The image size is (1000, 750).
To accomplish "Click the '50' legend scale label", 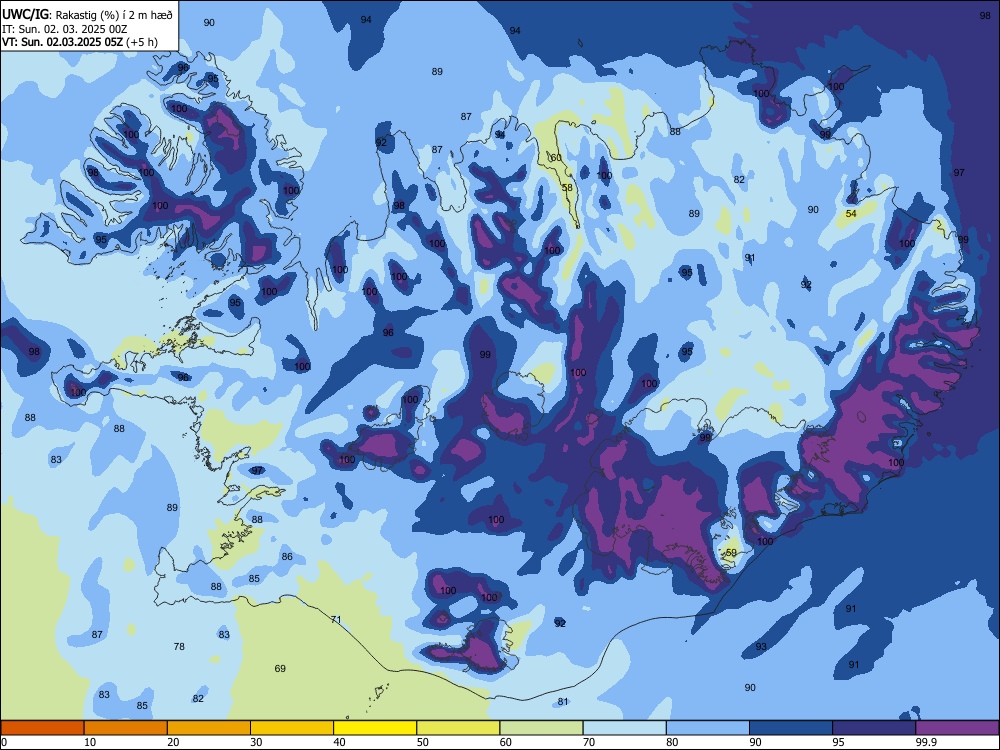I will tap(423, 742).
